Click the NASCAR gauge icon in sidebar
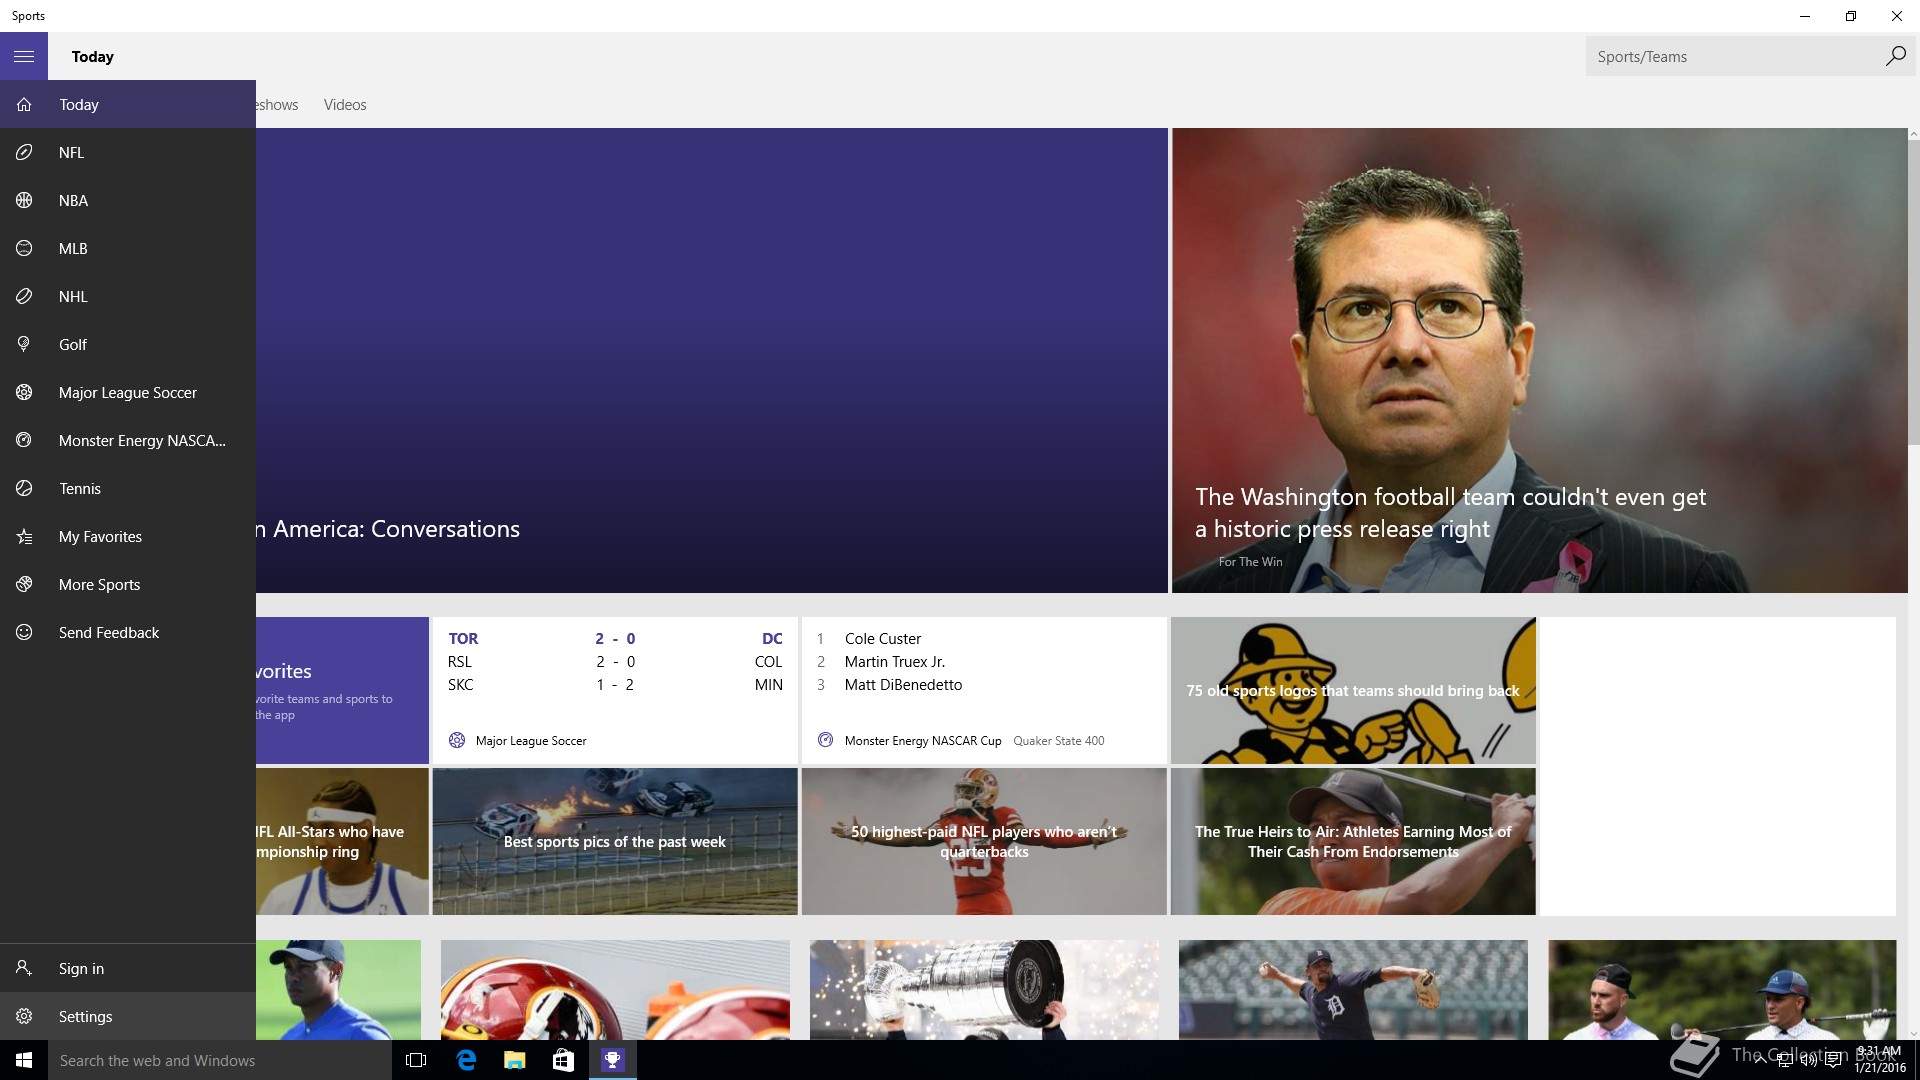1920x1080 pixels. 24,440
